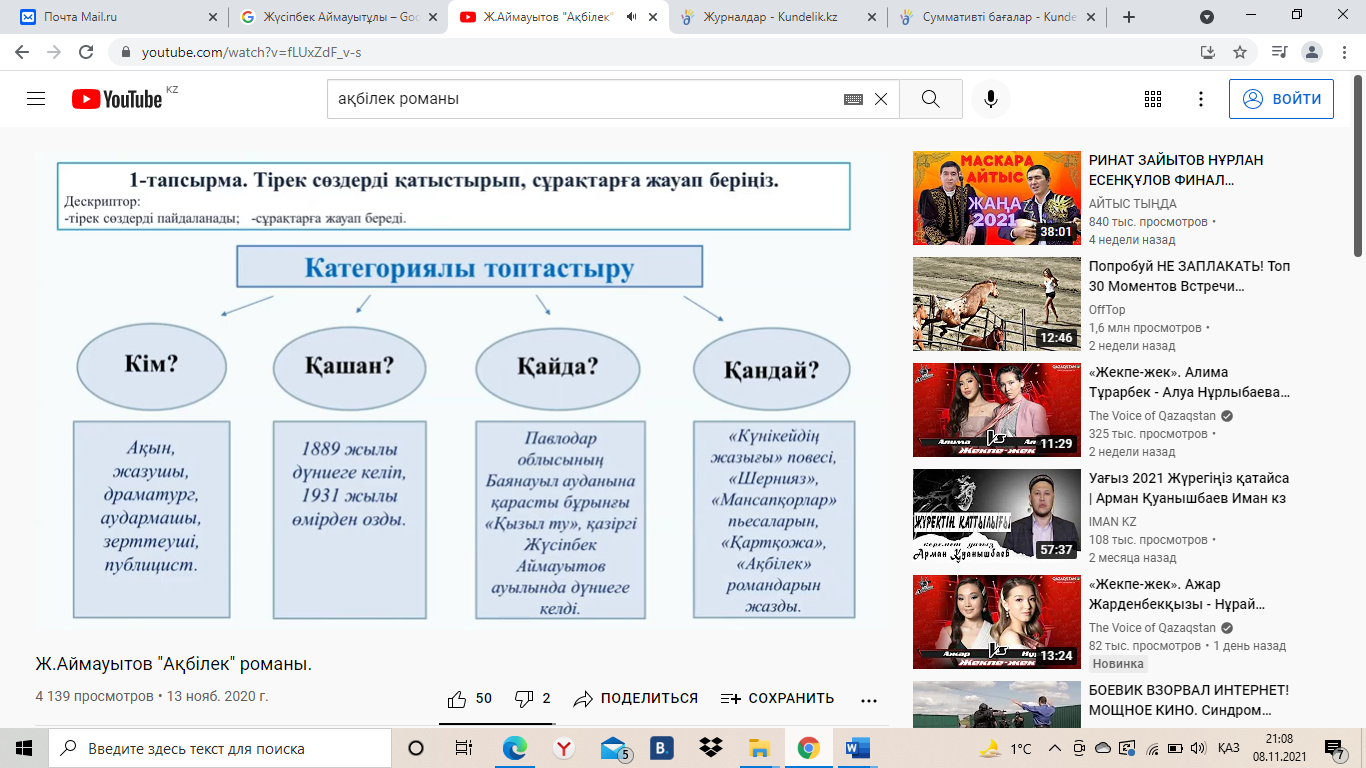This screenshot has height=768, width=1366.
Task: Clear the YouTube search query
Action: (x=881, y=99)
